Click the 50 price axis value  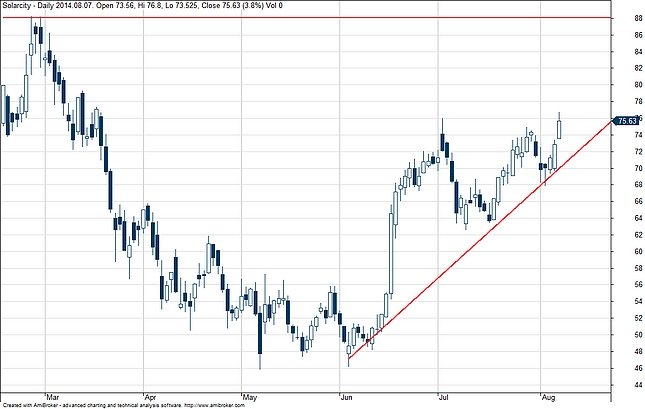coord(638,335)
